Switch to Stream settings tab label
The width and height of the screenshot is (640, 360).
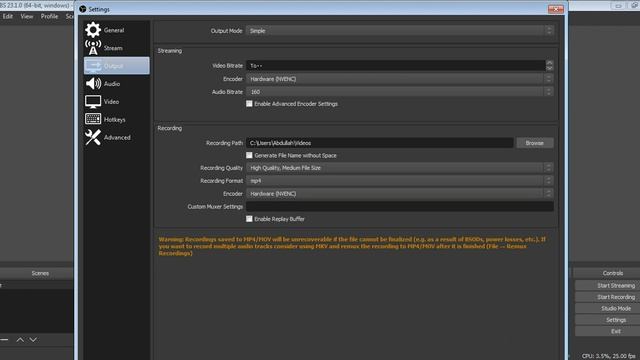pos(113,48)
